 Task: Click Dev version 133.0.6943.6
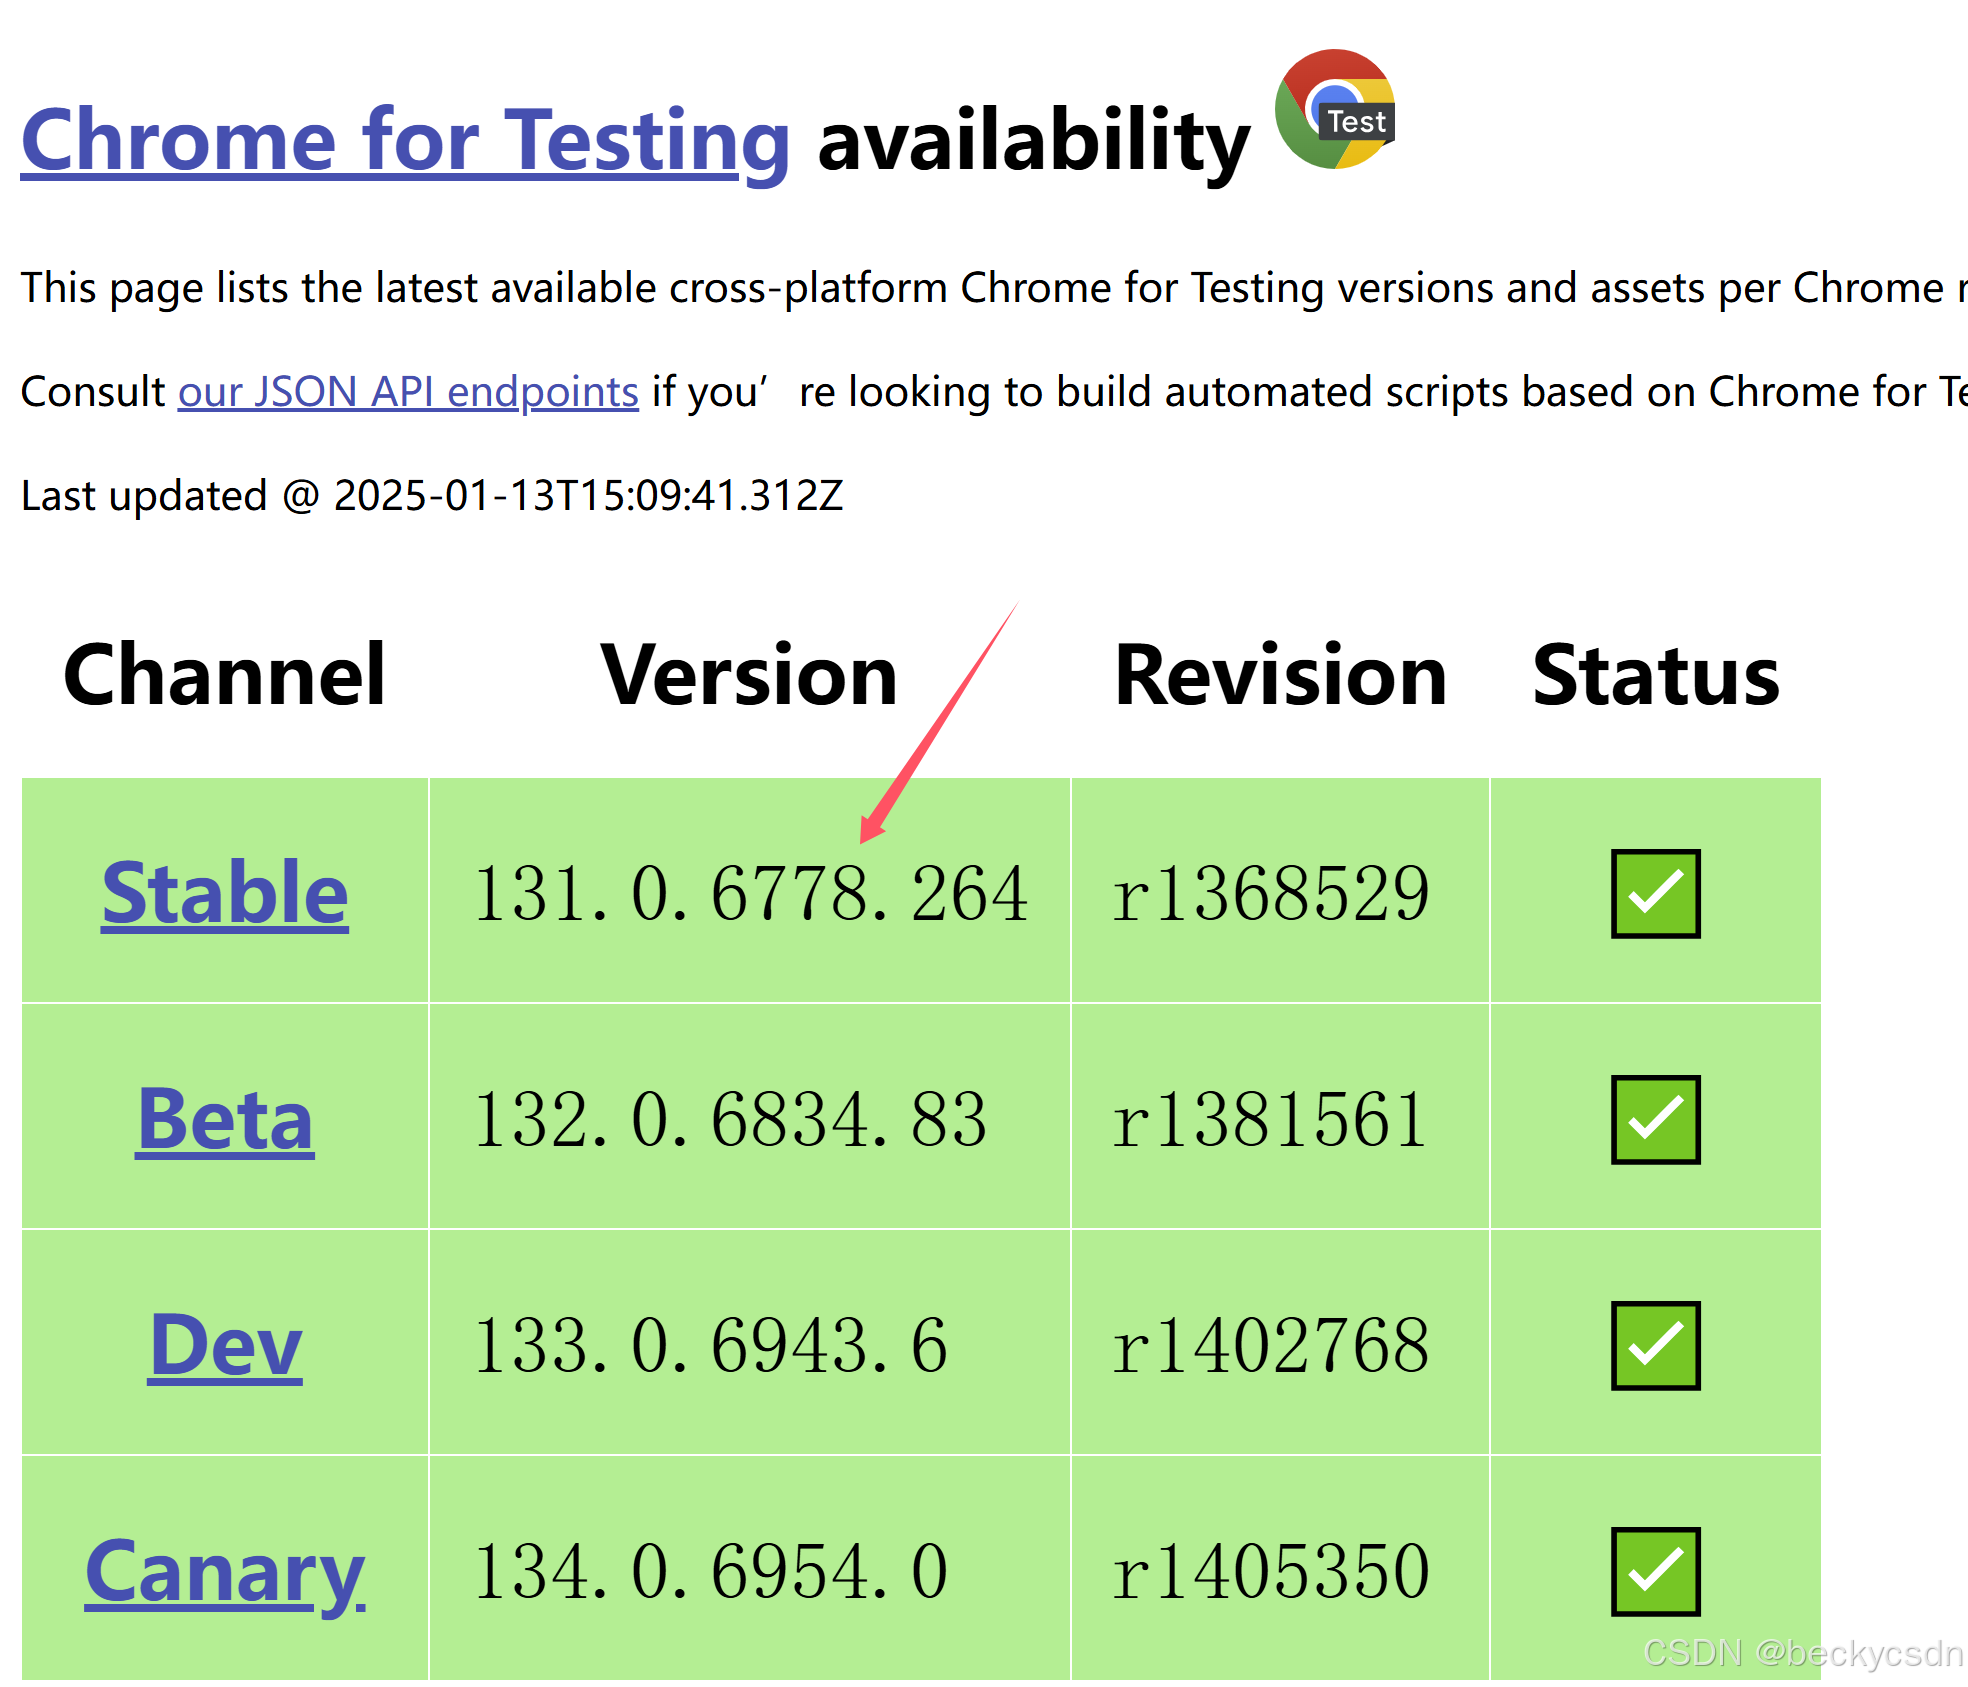pos(710,1345)
